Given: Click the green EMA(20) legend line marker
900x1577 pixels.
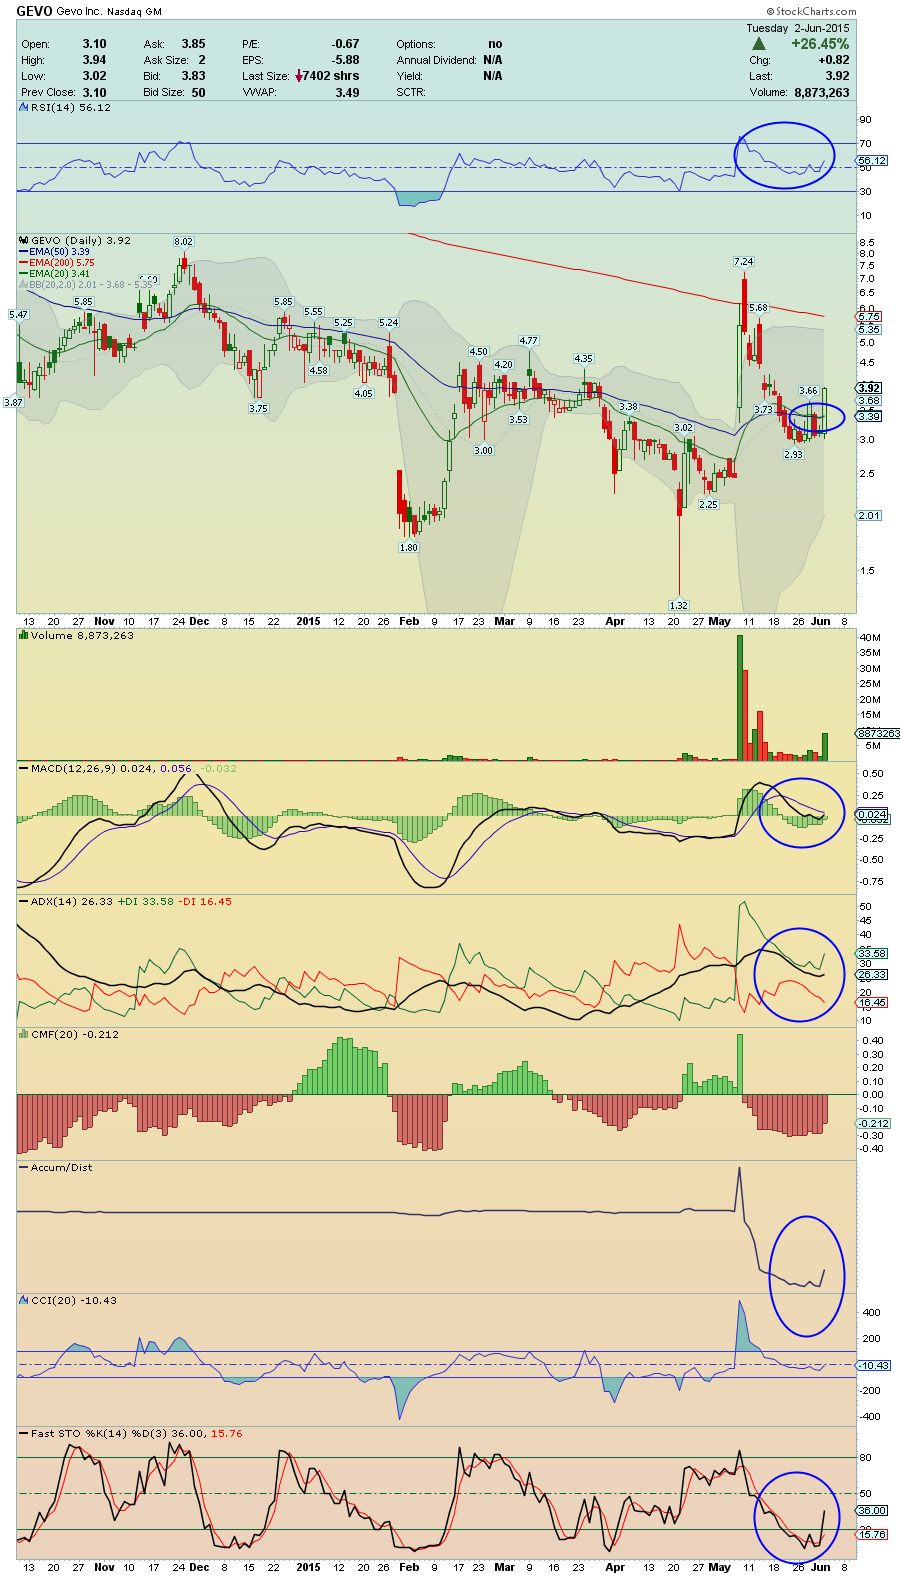Looking at the screenshot, I should pyautogui.click(x=24, y=274).
